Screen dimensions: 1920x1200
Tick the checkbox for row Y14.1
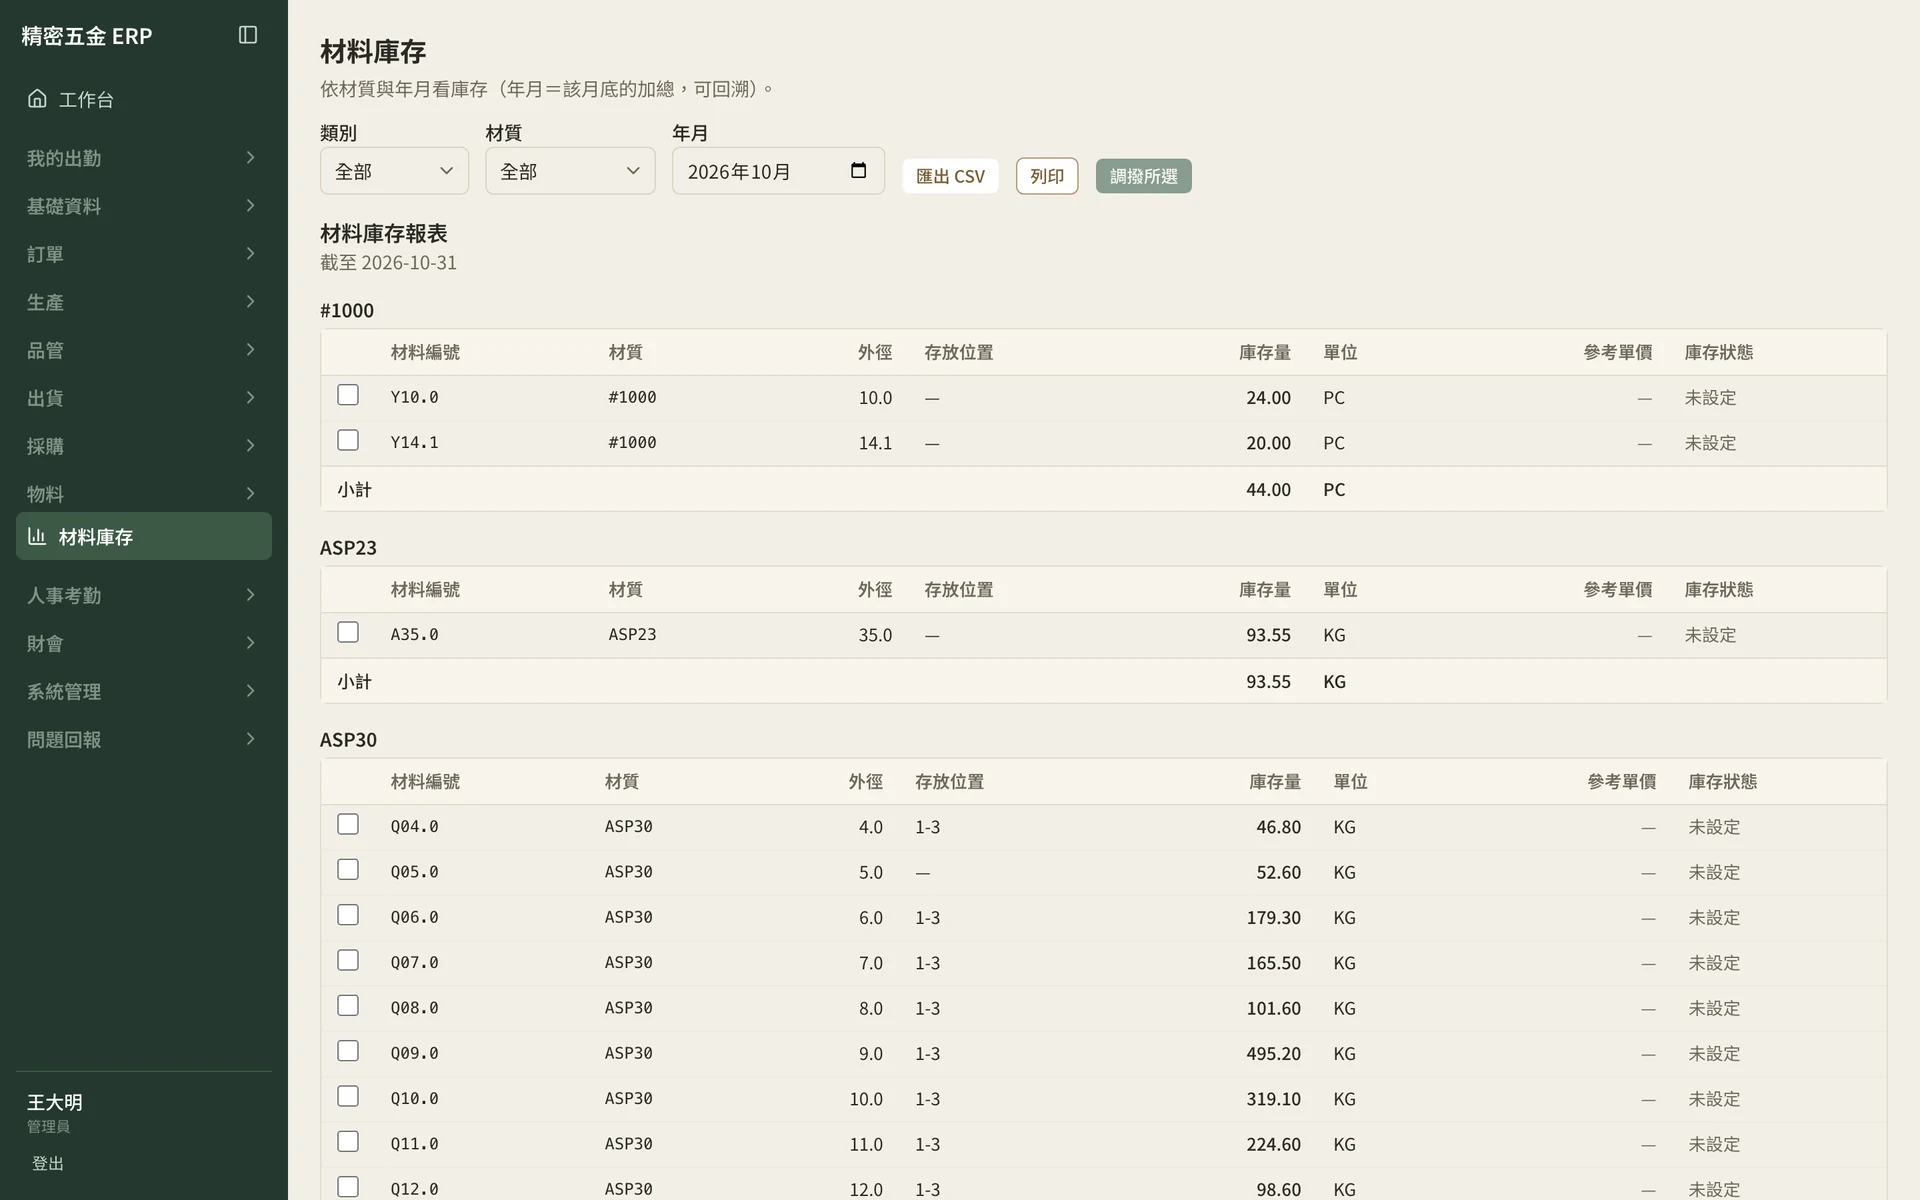click(348, 440)
